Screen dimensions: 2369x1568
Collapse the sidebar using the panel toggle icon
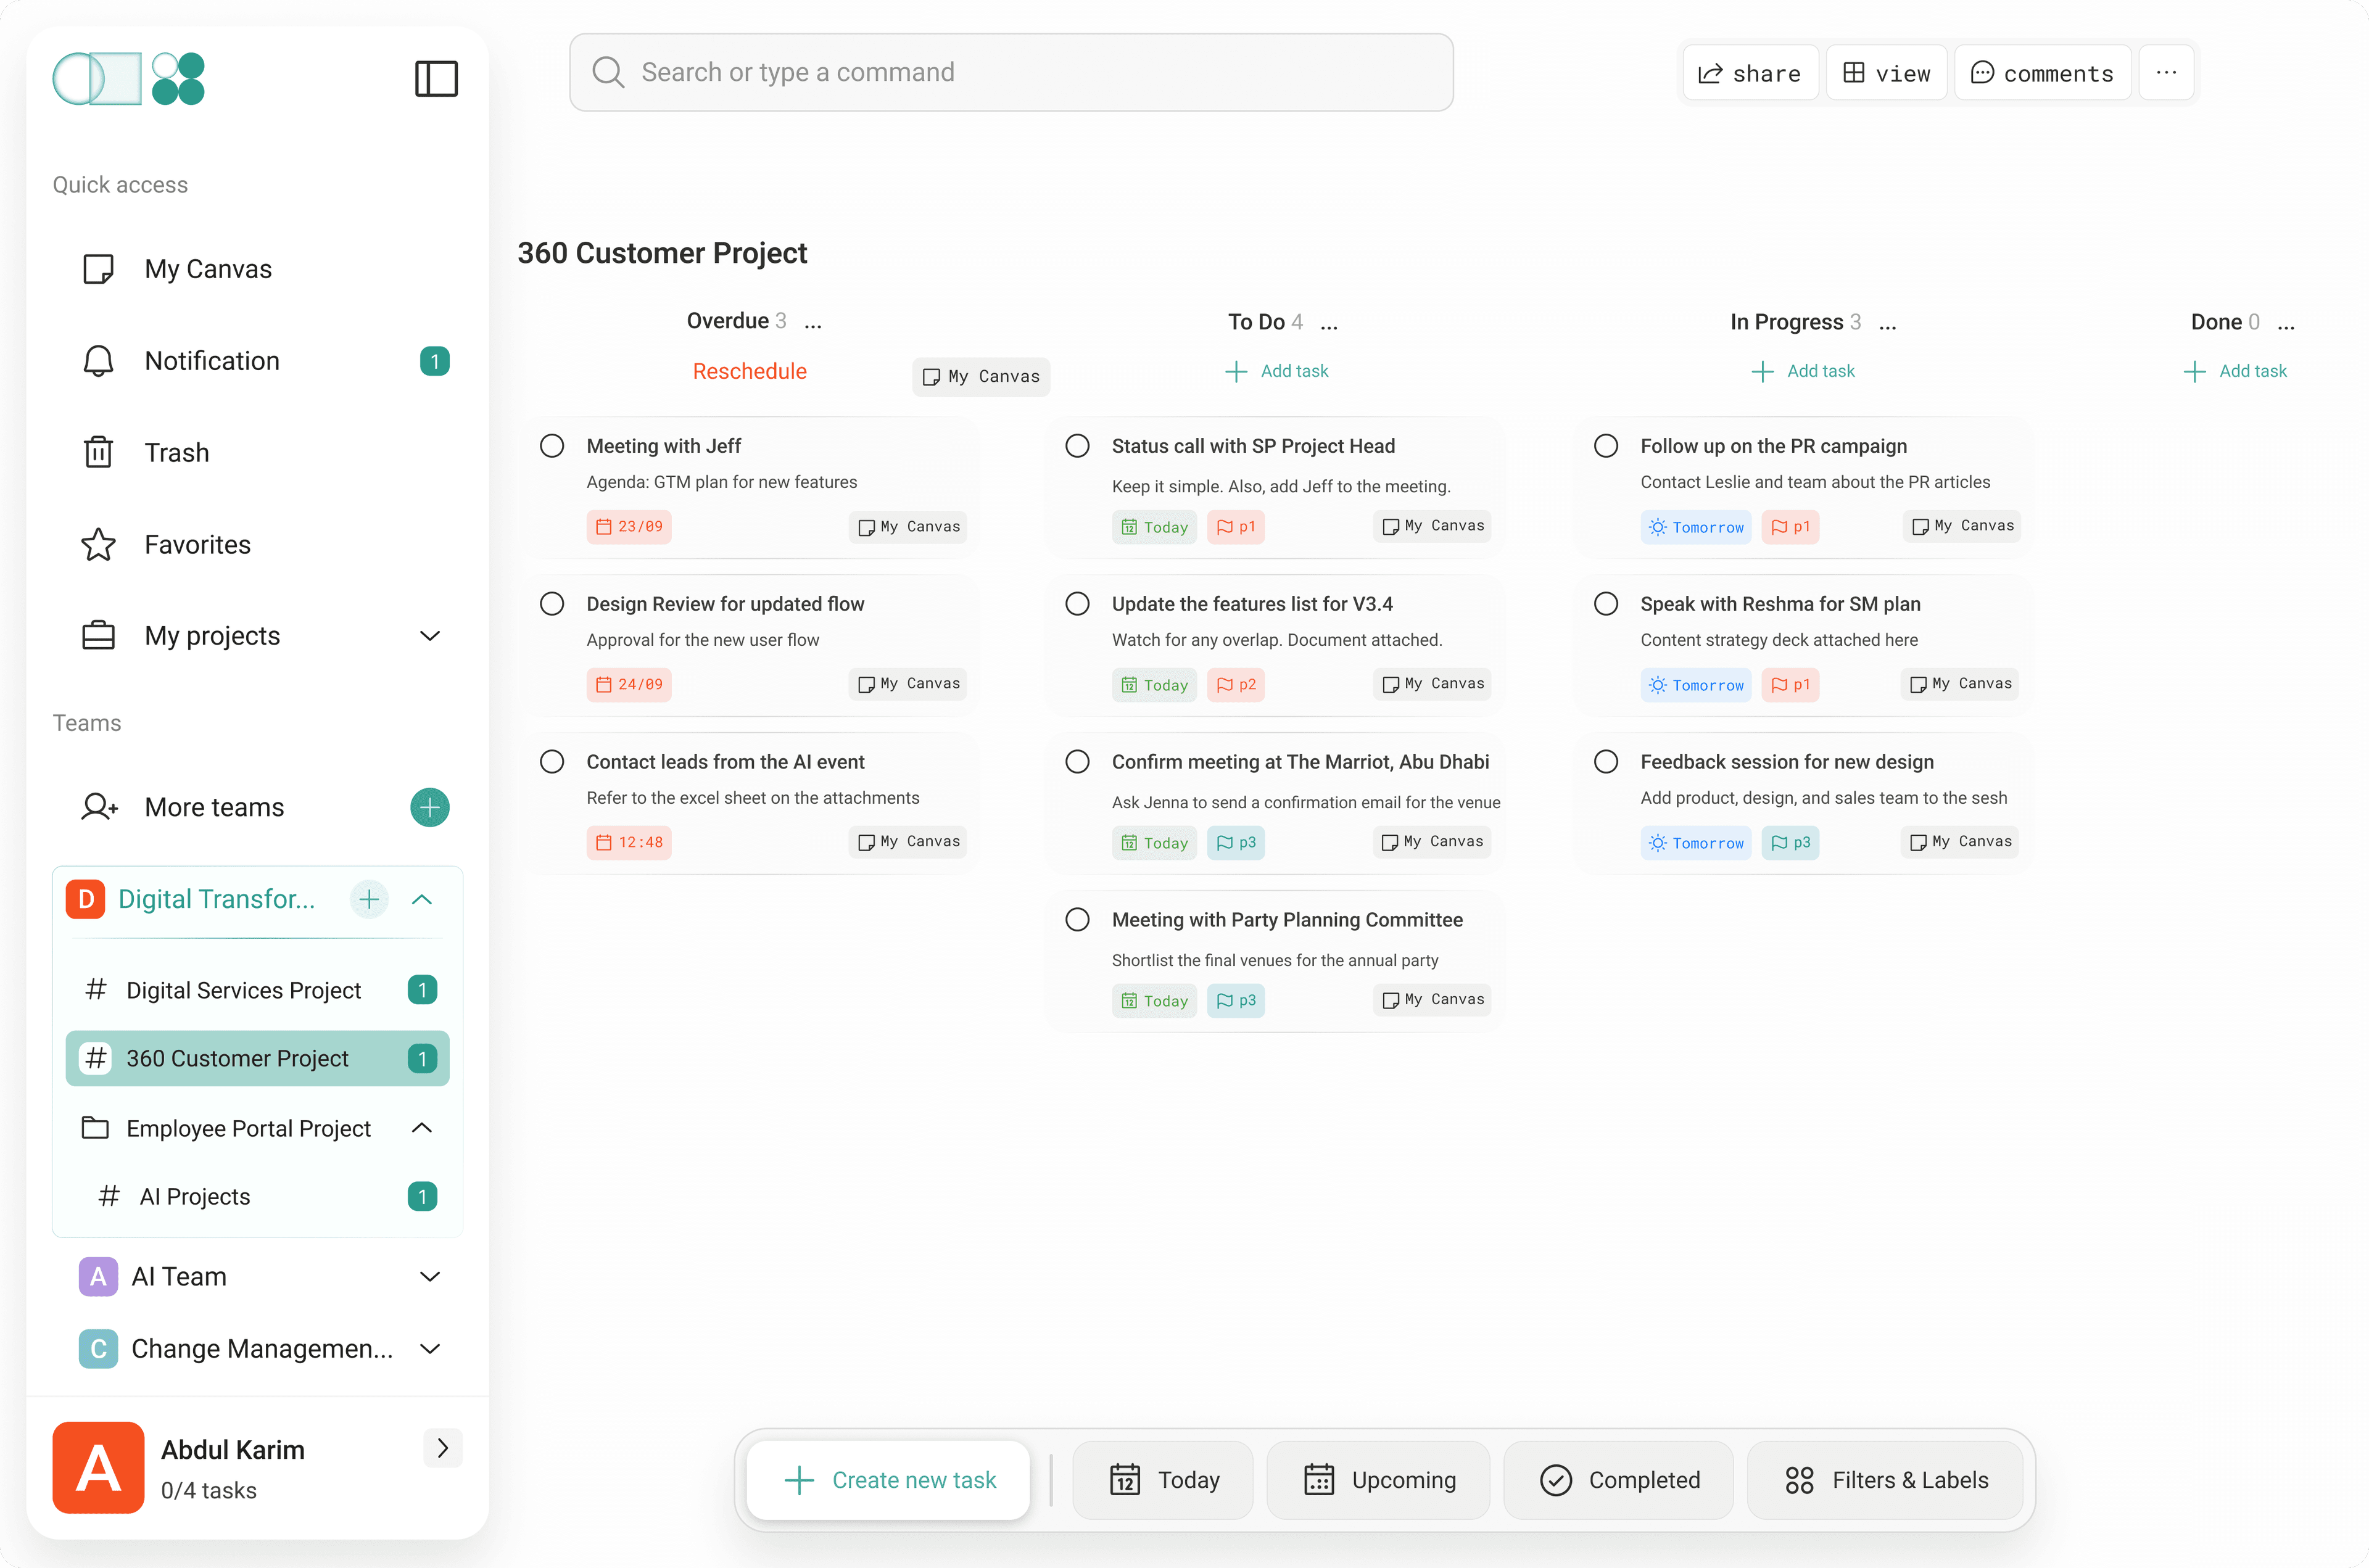[436, 78]
